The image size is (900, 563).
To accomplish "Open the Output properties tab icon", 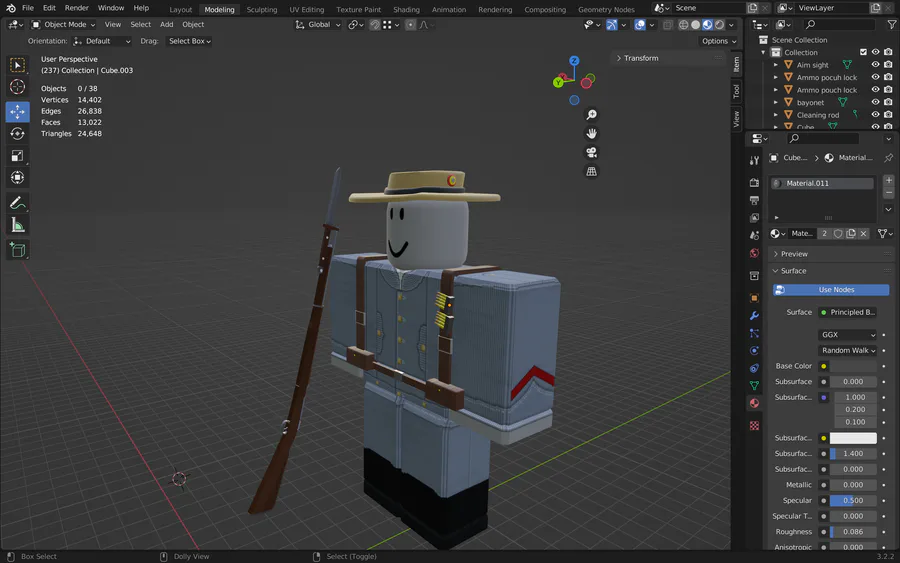I will click(754, 200).
